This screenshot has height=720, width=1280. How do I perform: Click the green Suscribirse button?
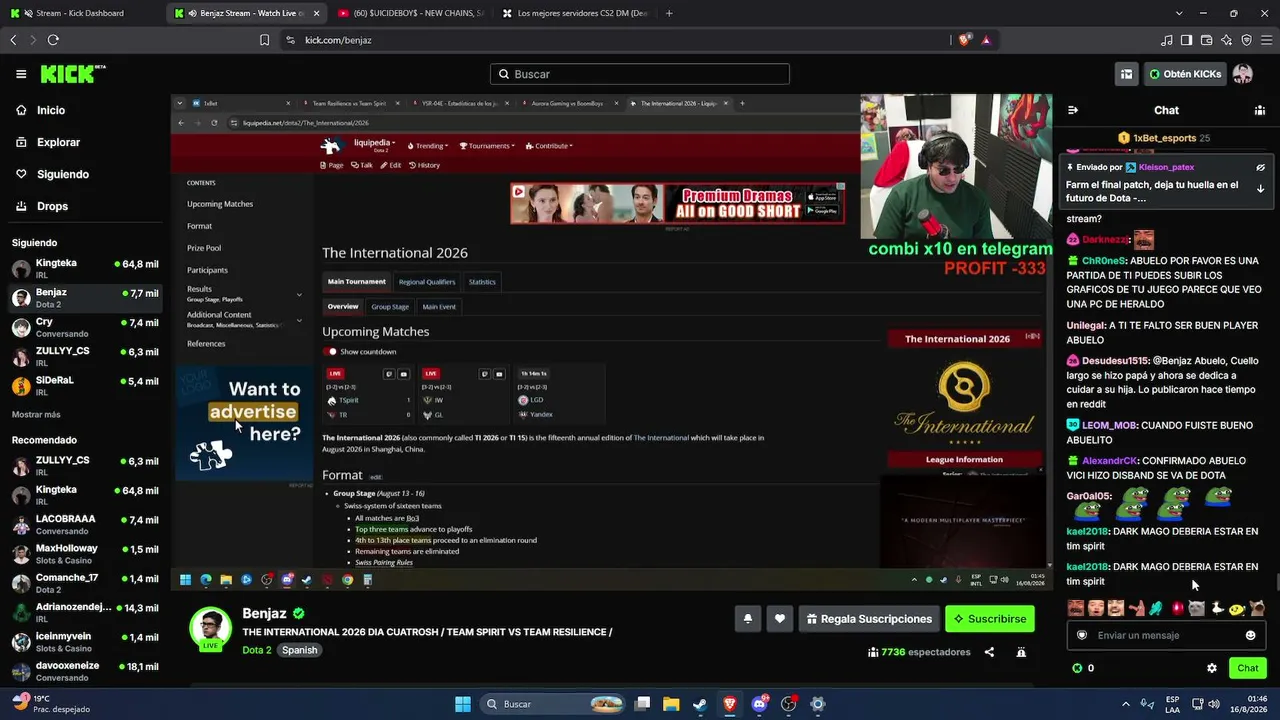click(x=990, y=619)
